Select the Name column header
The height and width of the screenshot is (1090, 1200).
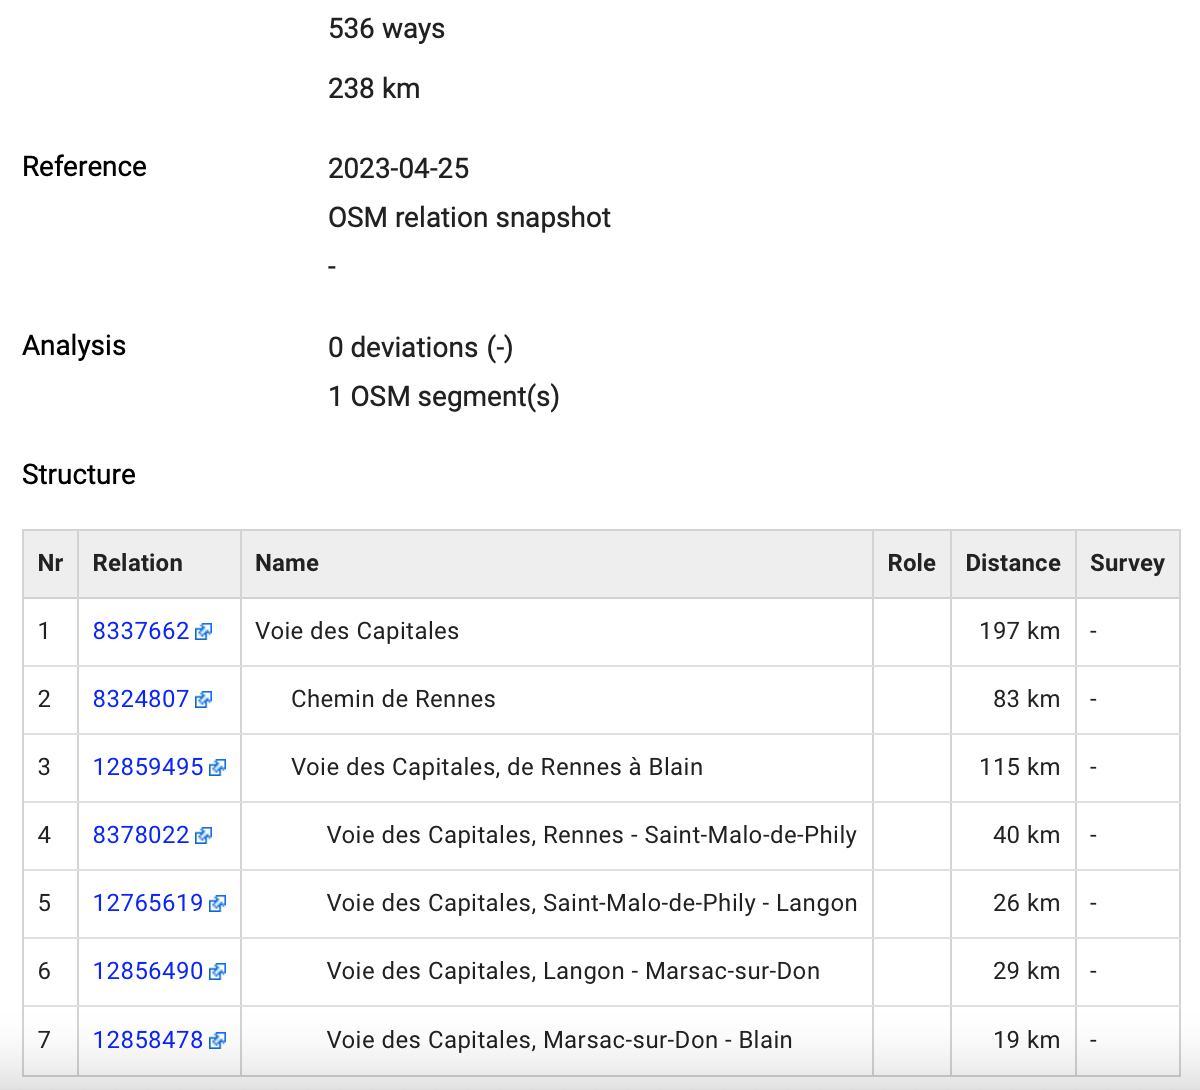tap(287, 563)
